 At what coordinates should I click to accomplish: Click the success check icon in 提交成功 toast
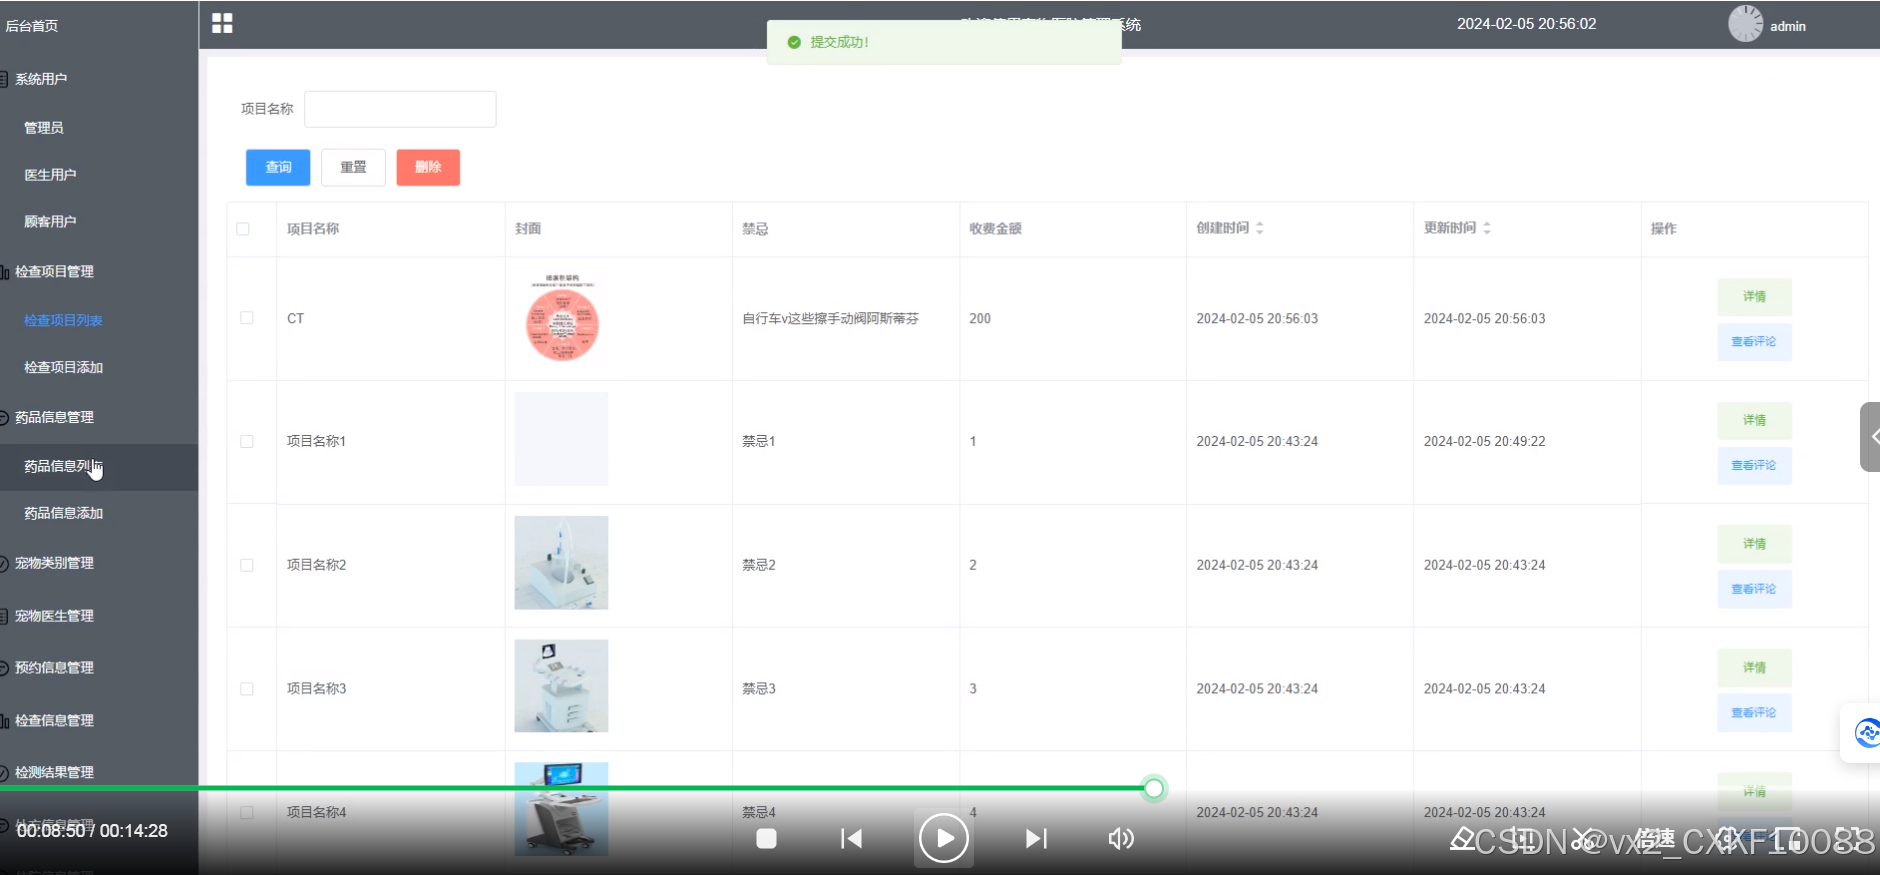[x=794, y=42]
